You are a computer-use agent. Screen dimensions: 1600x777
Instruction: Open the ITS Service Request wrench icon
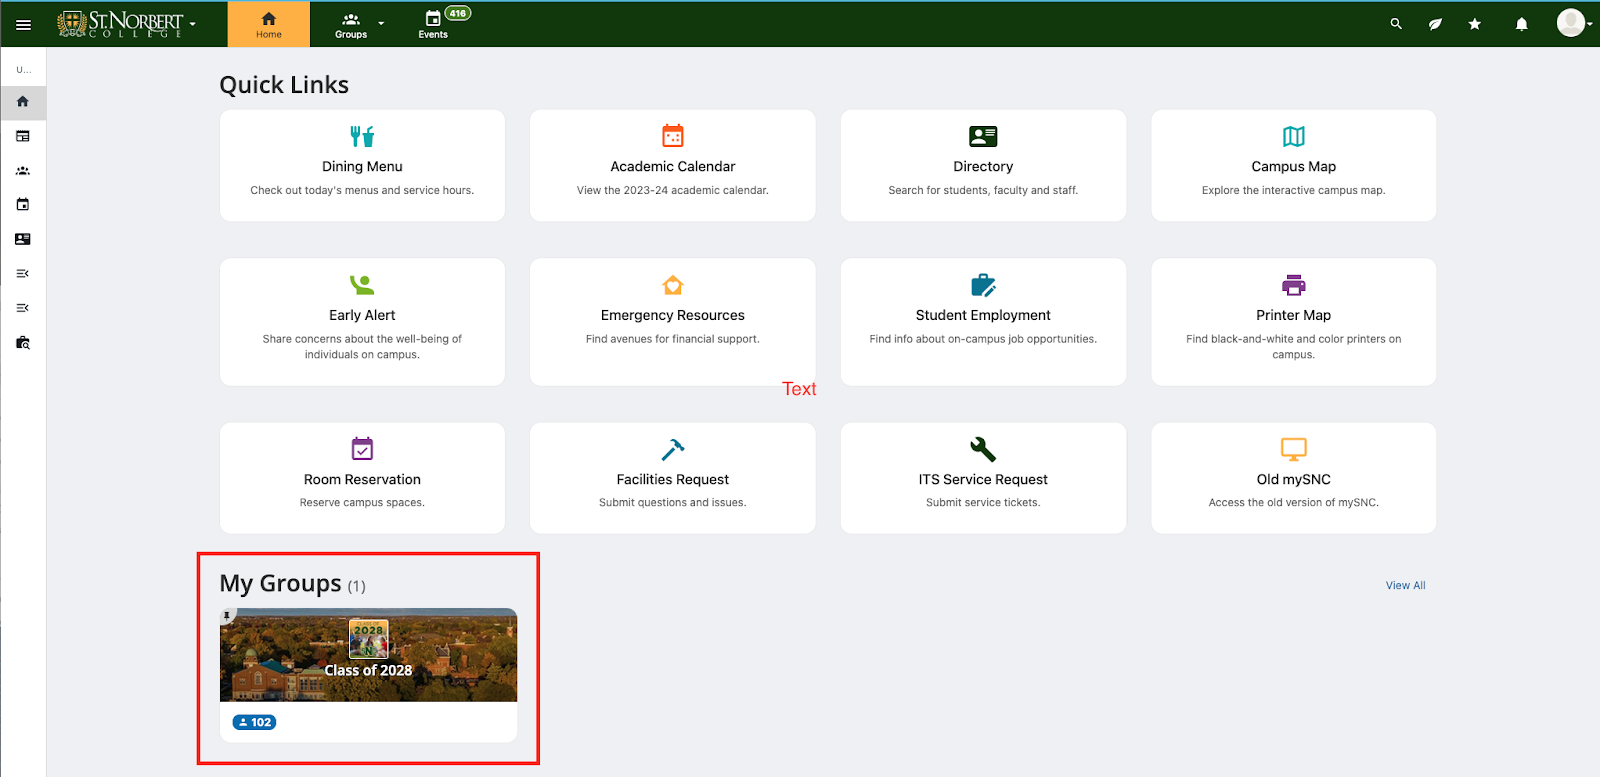click(x=983, y=449)
